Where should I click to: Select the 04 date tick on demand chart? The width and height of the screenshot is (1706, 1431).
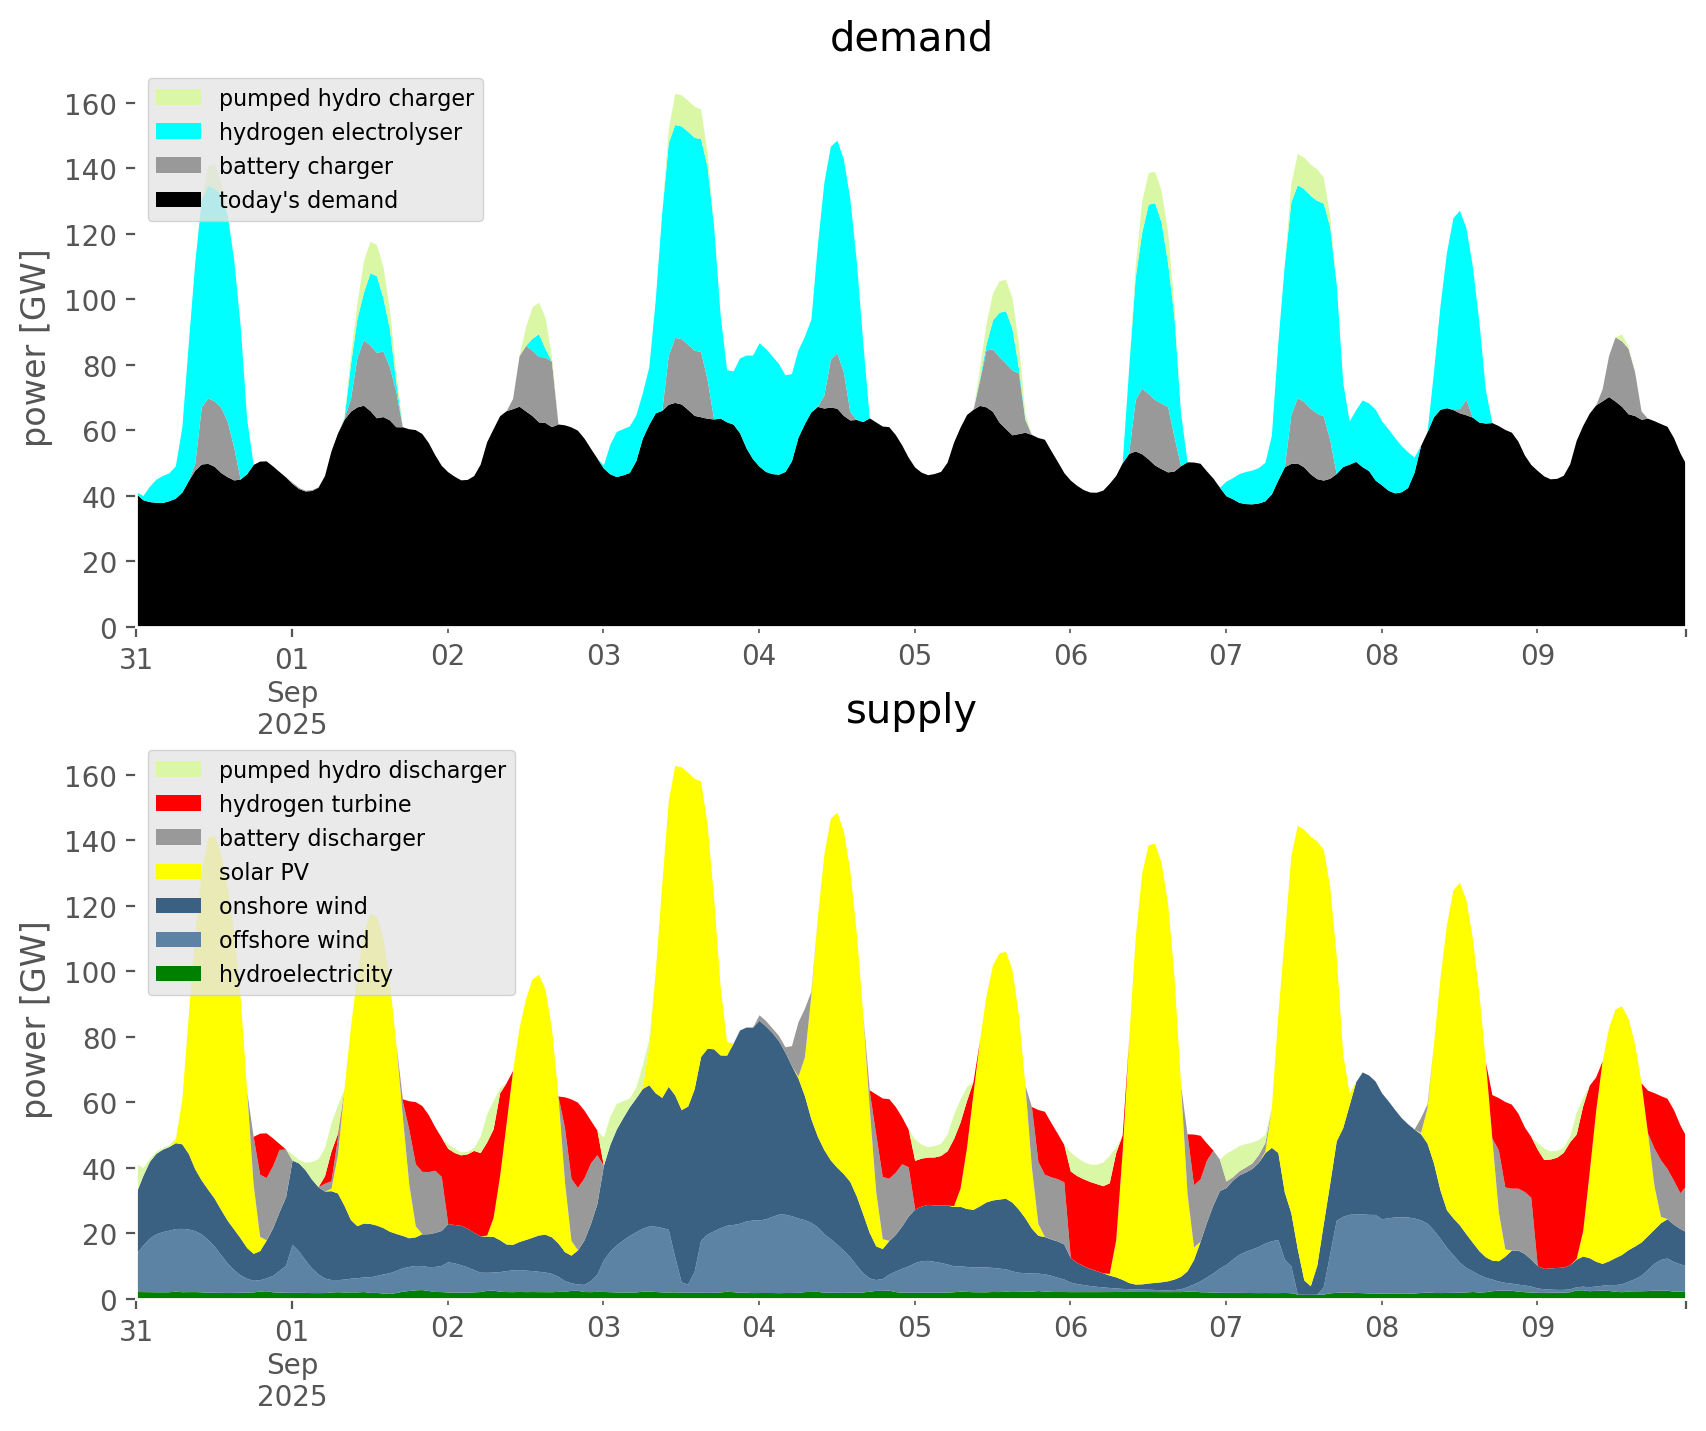click(x=759, y=657)
